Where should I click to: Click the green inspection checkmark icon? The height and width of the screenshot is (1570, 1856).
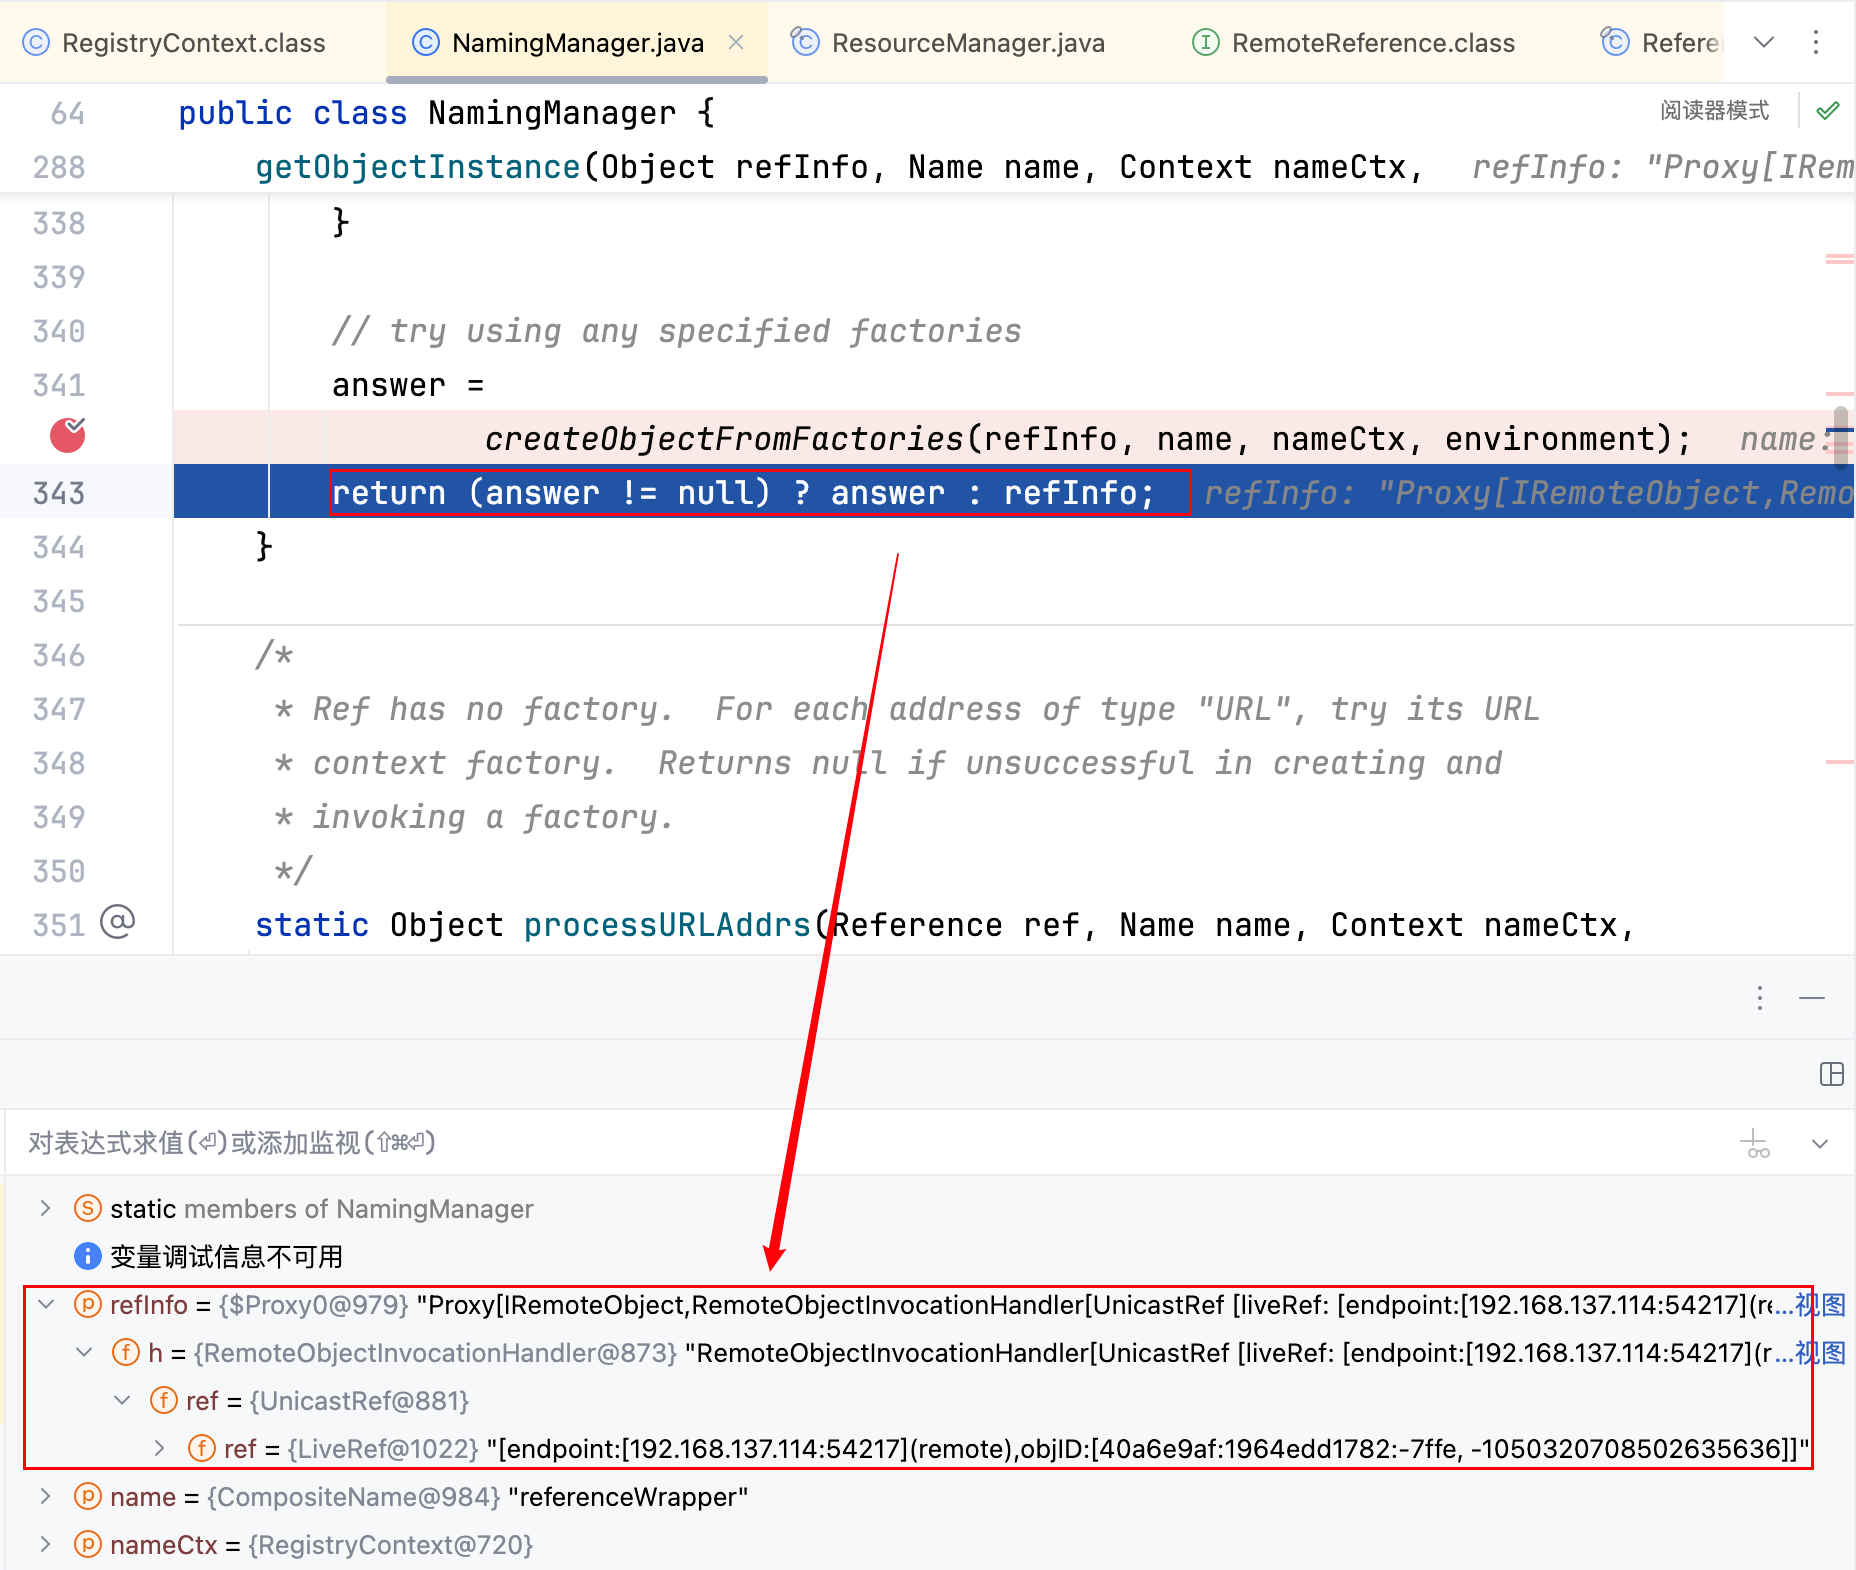[1828, 110]
